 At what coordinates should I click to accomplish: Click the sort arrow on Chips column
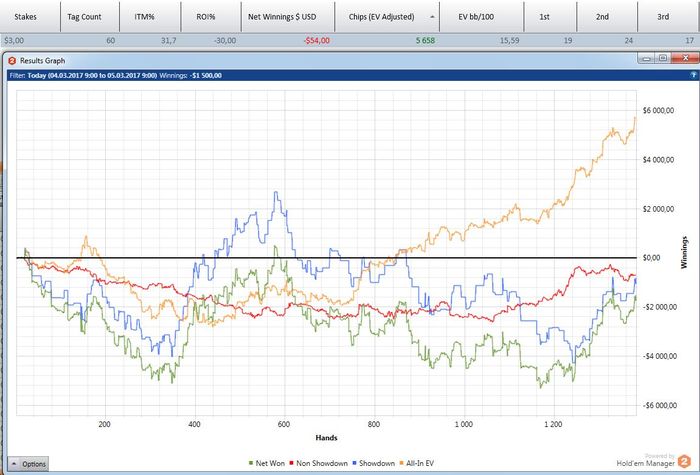pos(432,17)
